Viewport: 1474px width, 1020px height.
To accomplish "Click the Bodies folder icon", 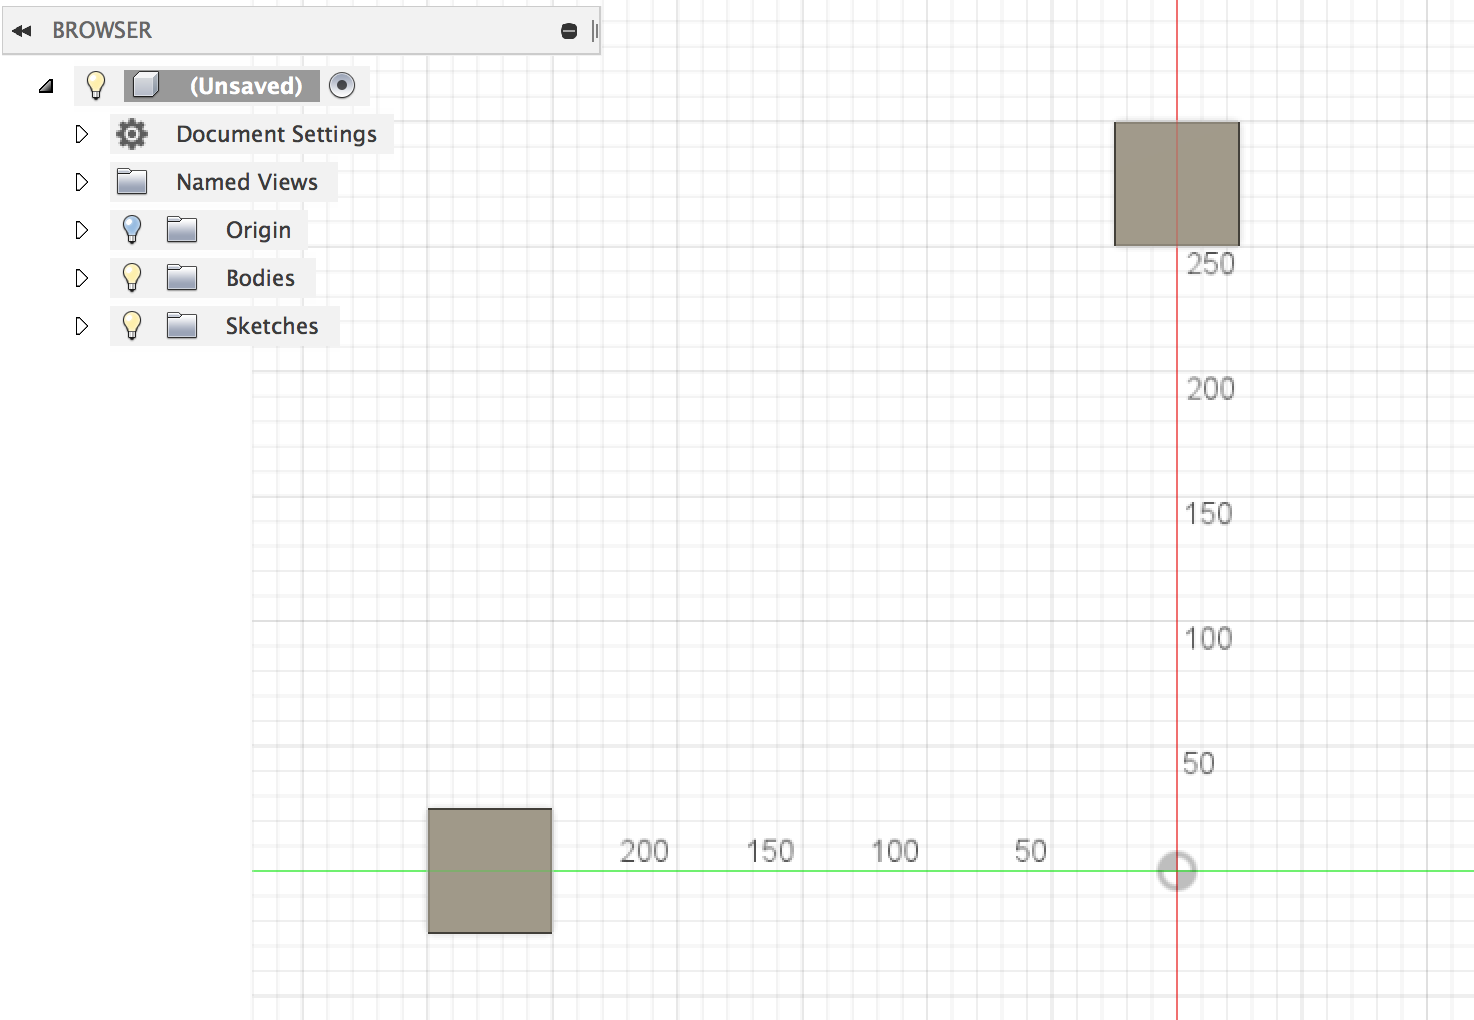I will coord(182,278).
